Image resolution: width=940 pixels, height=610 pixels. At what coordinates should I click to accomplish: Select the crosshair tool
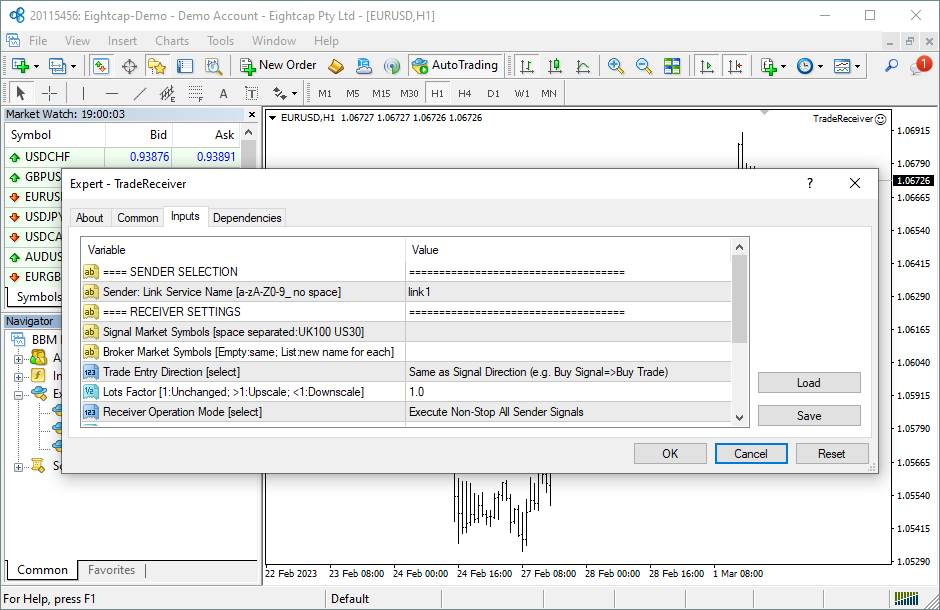tap(49, 93)
